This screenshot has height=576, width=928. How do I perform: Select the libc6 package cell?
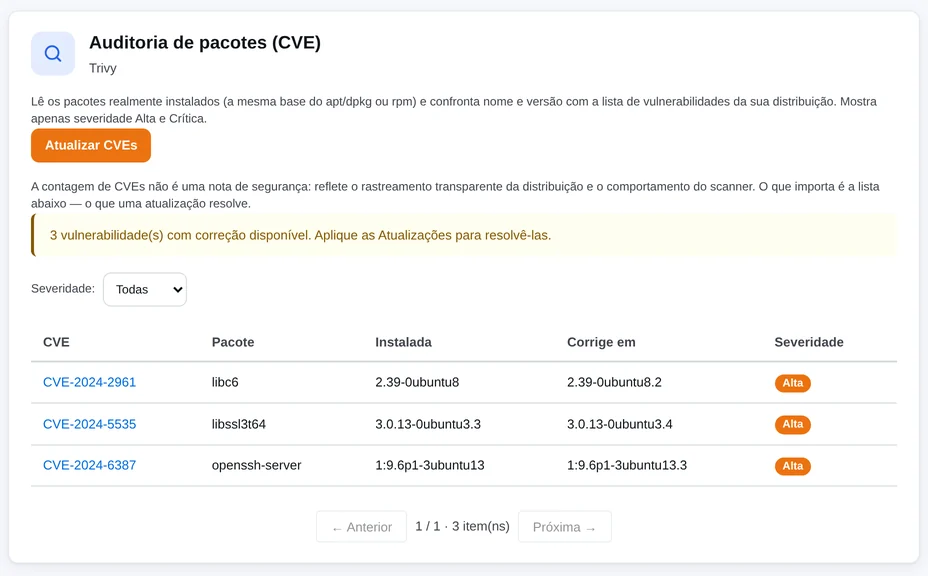[225, 382]
